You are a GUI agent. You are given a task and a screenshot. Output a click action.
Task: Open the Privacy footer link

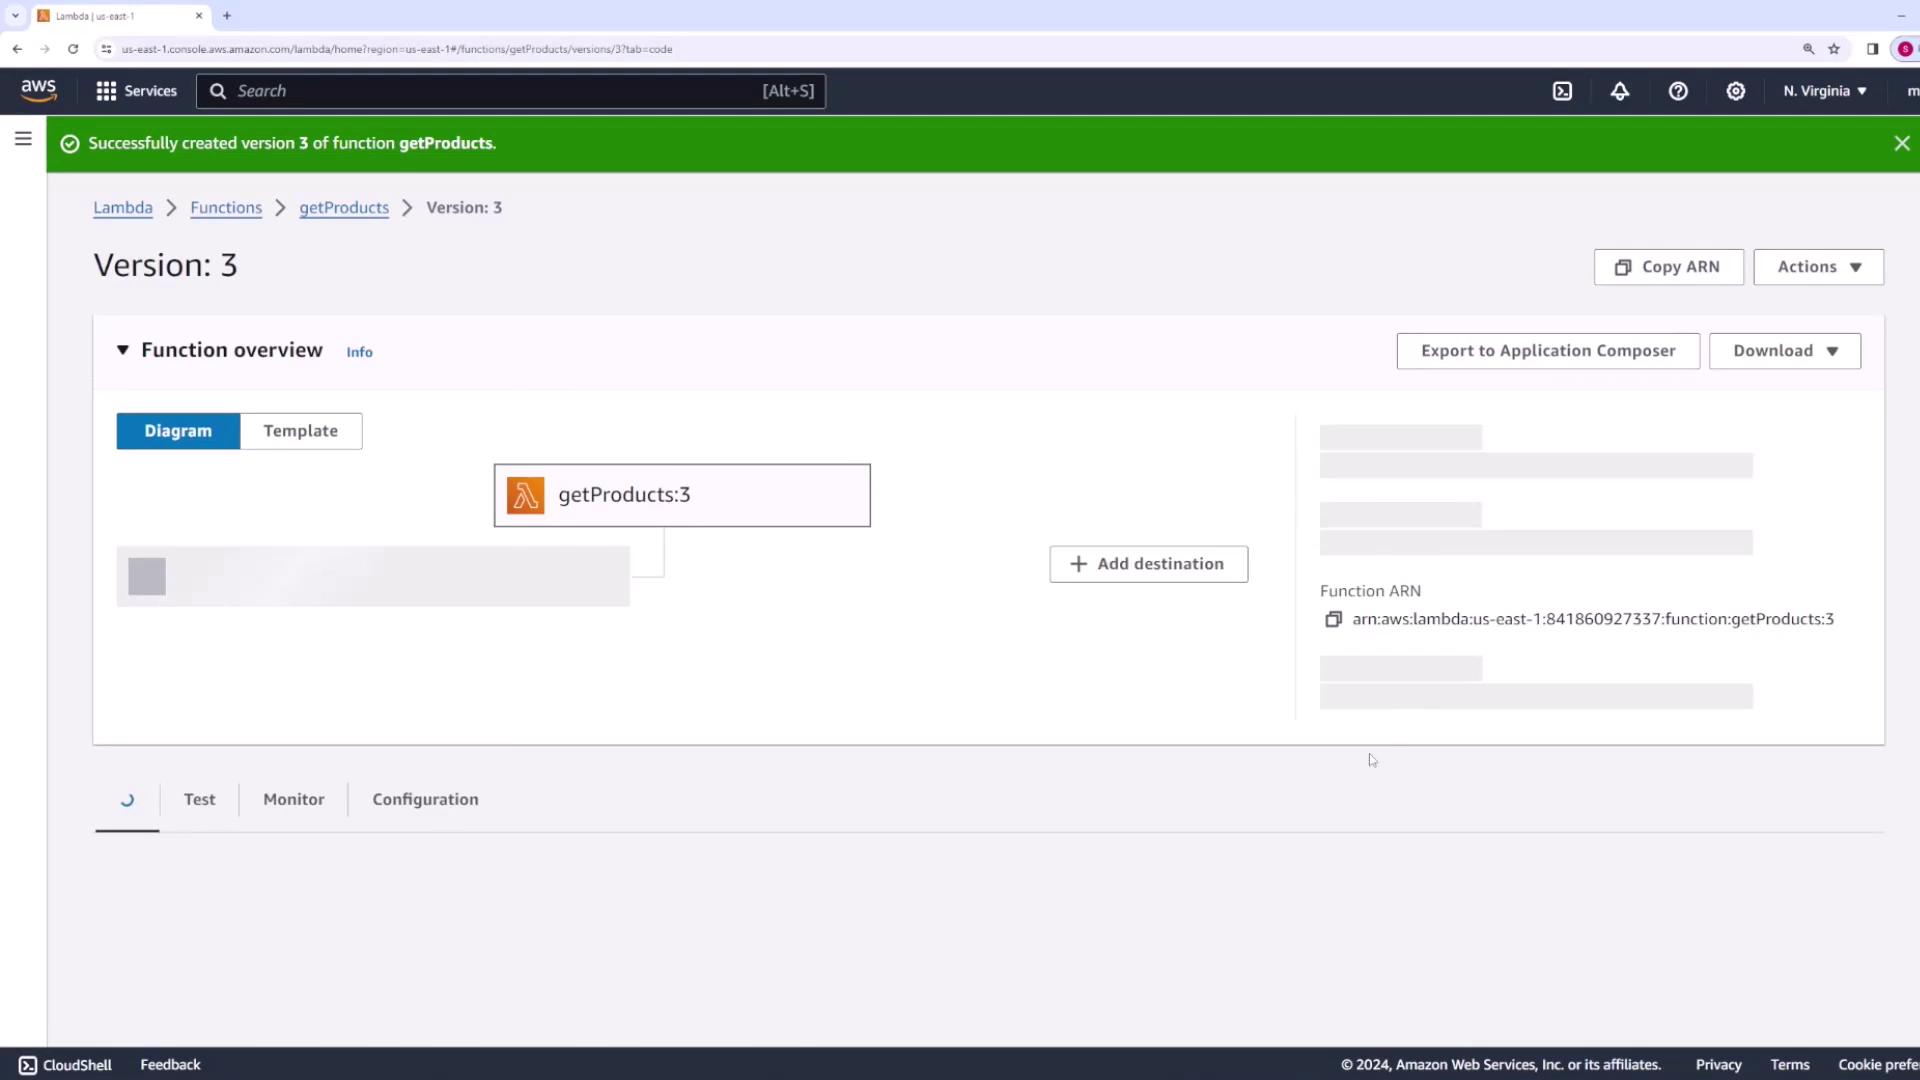pos(1718,1065)
